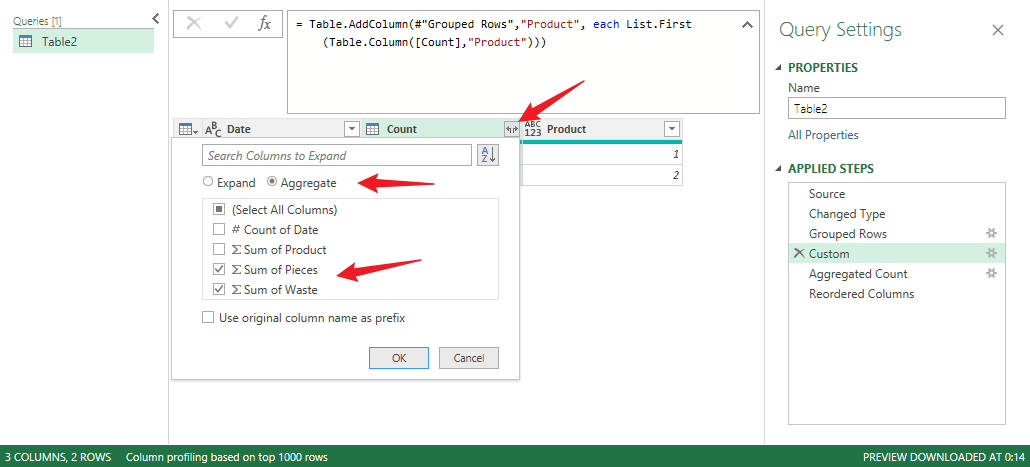Image resolution: width=1030 pixels, height=467 pixels.
Task: Click the Cancel button
Action: click(469, 358)
